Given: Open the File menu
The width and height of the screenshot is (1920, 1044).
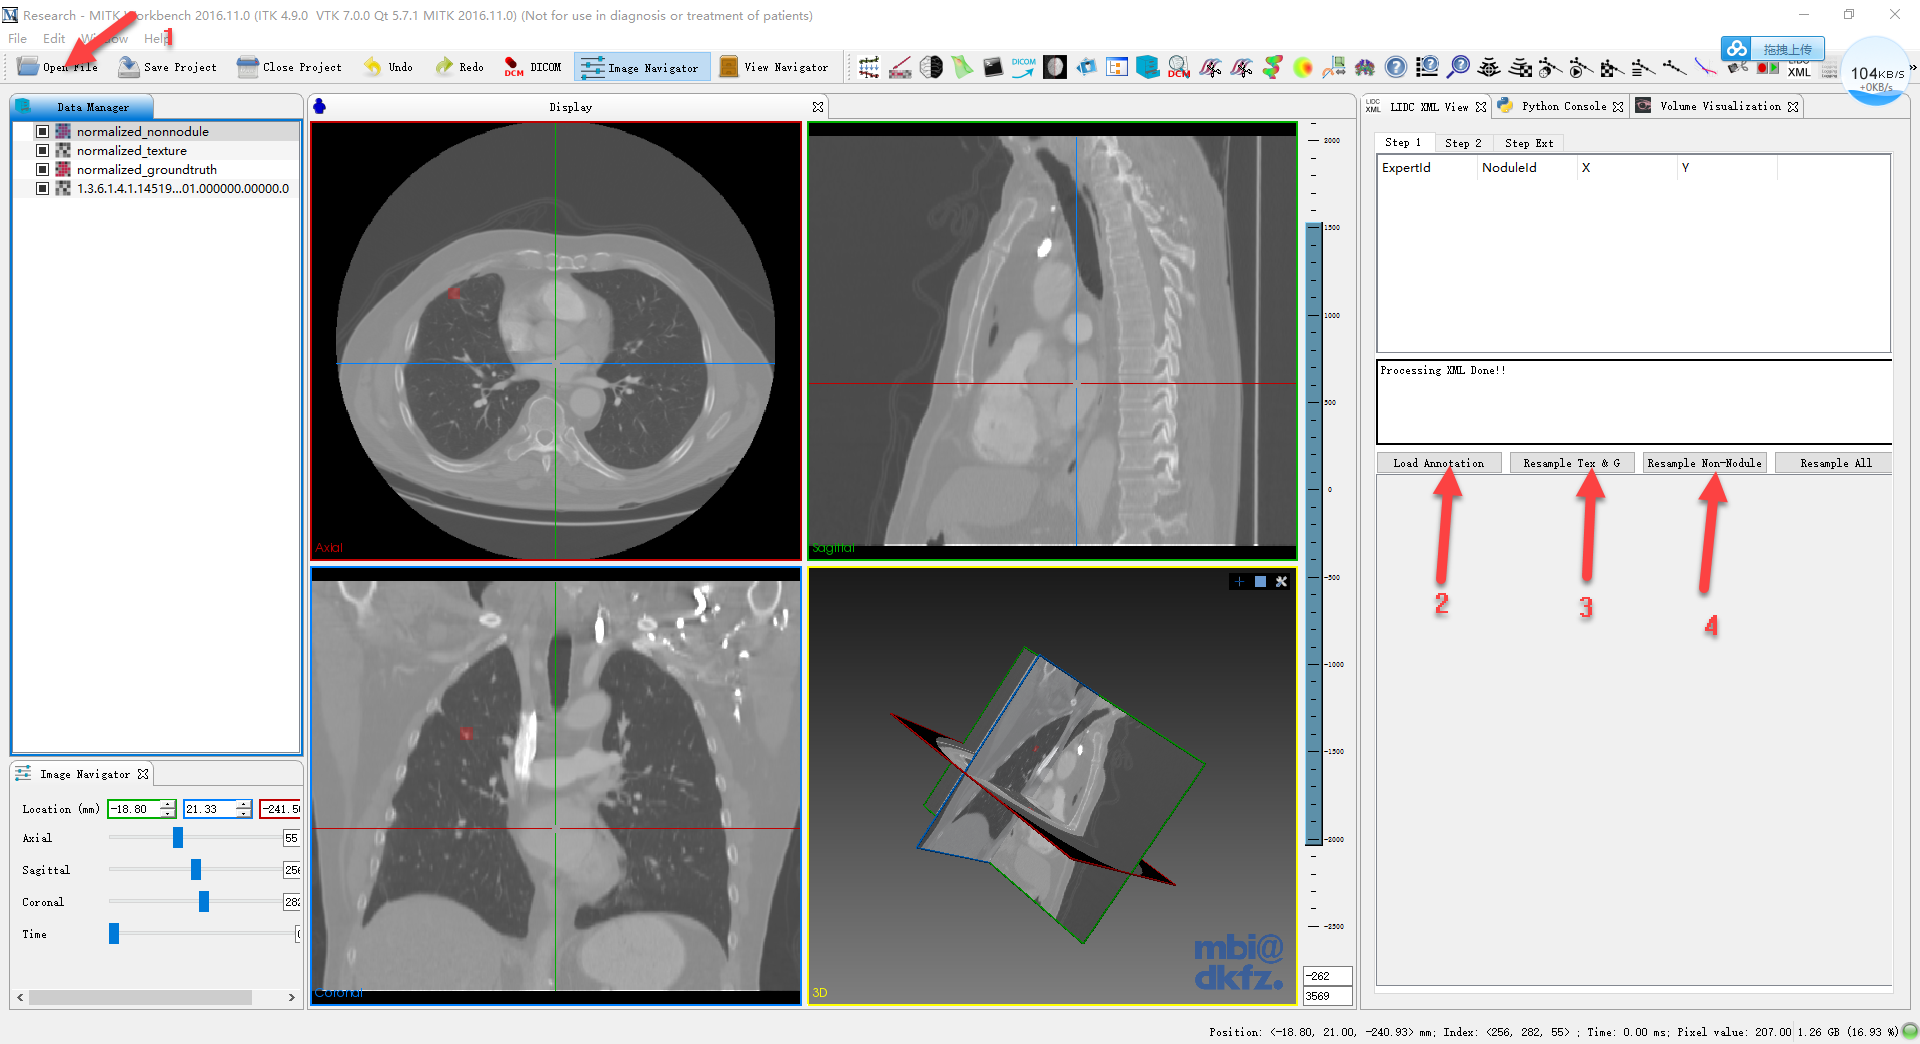Looking at the screenshot, I should coord(17,38).
